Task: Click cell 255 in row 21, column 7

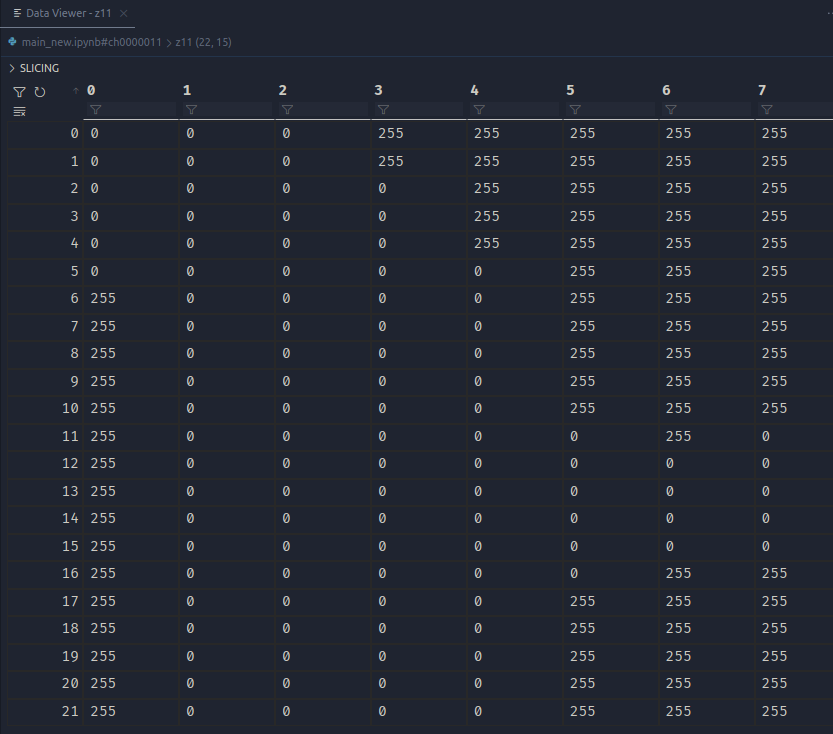Action: [x=775, y=711]
